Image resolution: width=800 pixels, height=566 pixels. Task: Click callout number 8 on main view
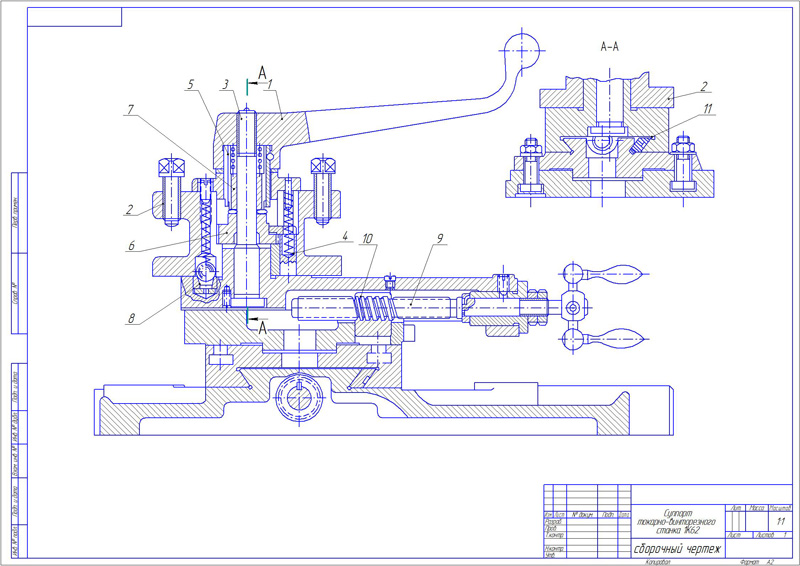point(132,318)
